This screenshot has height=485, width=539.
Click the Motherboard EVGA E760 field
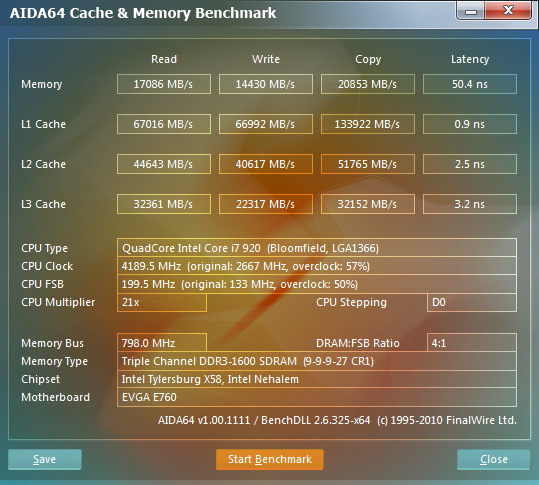(317, 397)
